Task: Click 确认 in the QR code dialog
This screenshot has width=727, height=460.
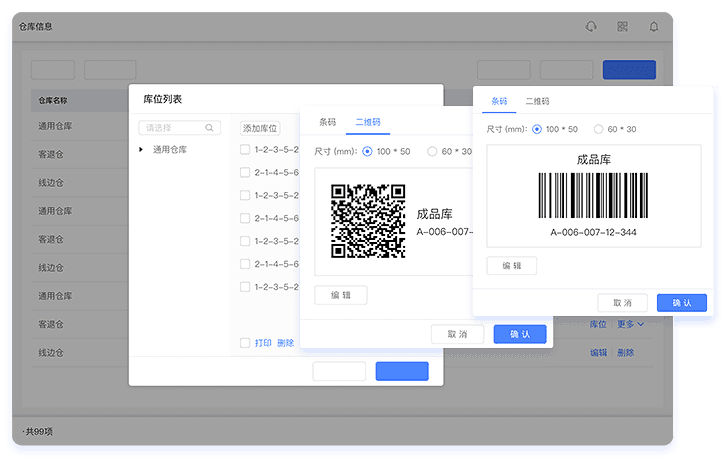Action: click(520, 334)
